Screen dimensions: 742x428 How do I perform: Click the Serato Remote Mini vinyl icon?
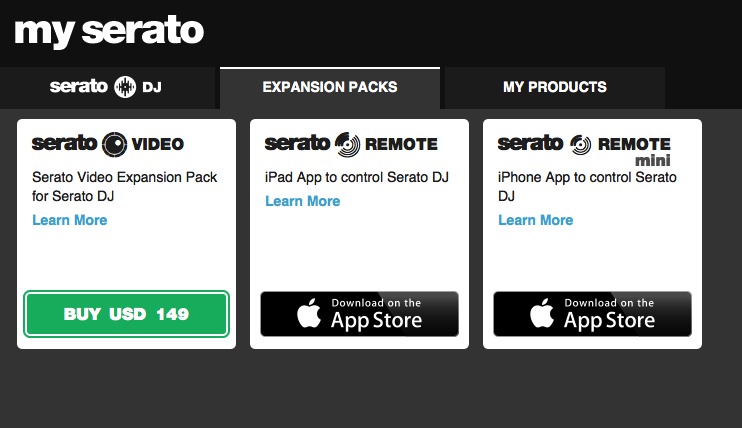point(581,144)
